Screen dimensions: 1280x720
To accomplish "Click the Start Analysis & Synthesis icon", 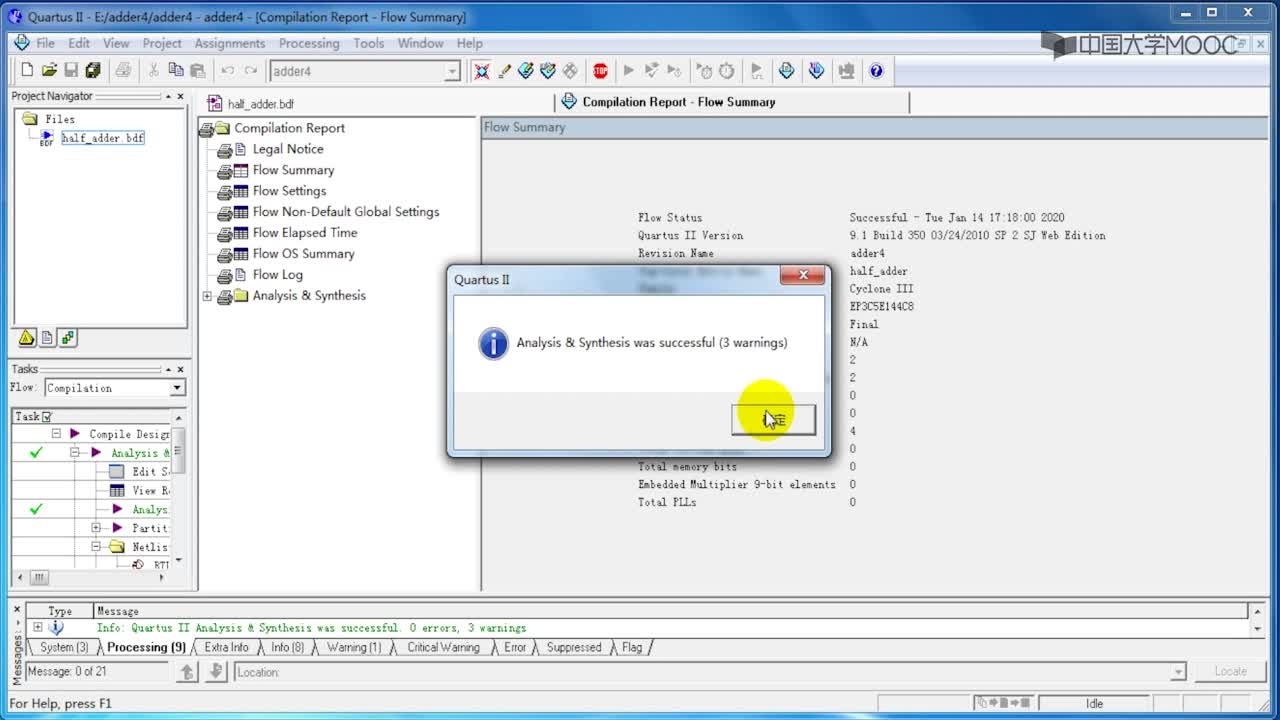I will coord(651,70).
